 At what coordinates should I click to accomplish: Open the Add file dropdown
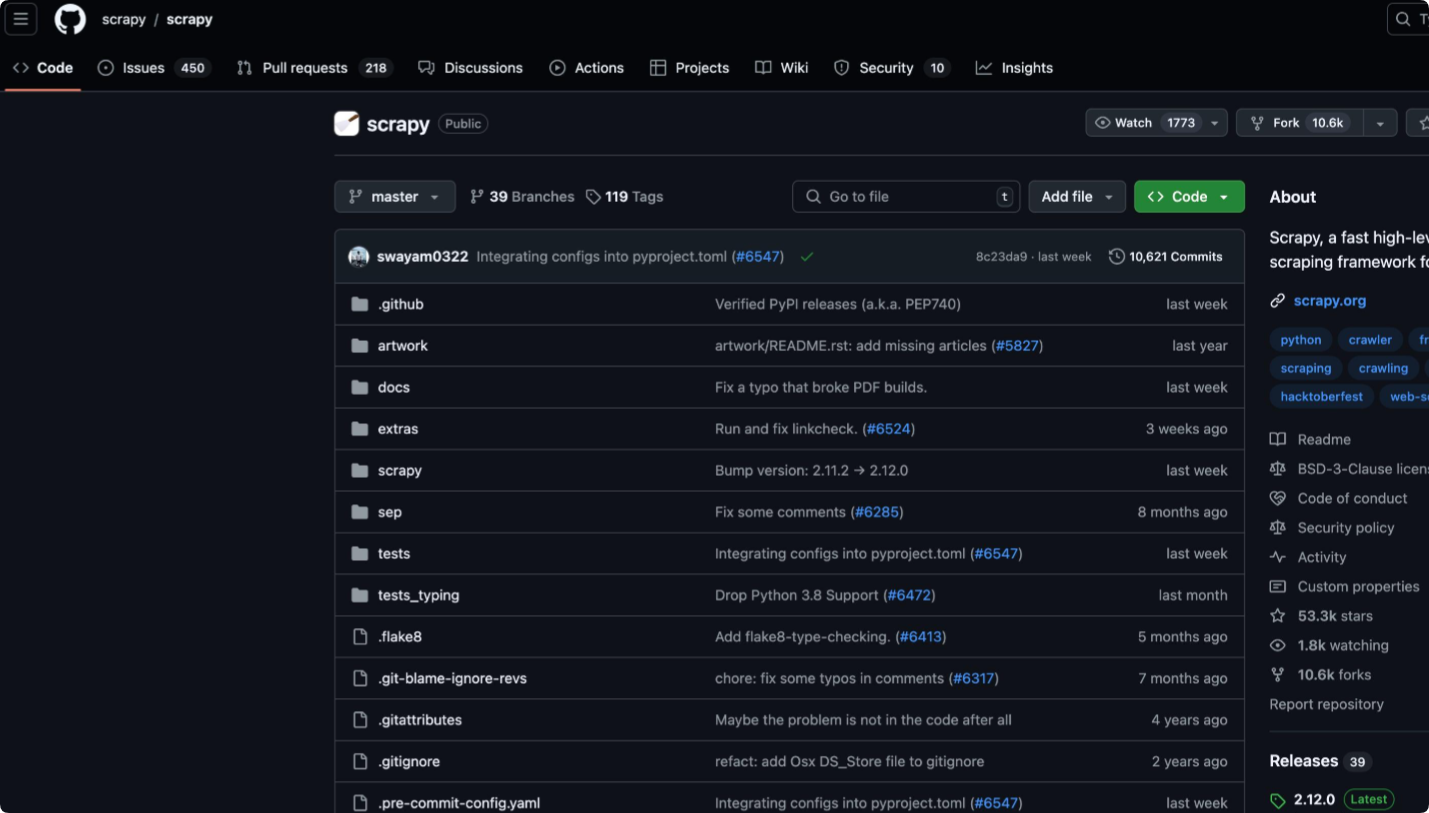pos(1077,197)
